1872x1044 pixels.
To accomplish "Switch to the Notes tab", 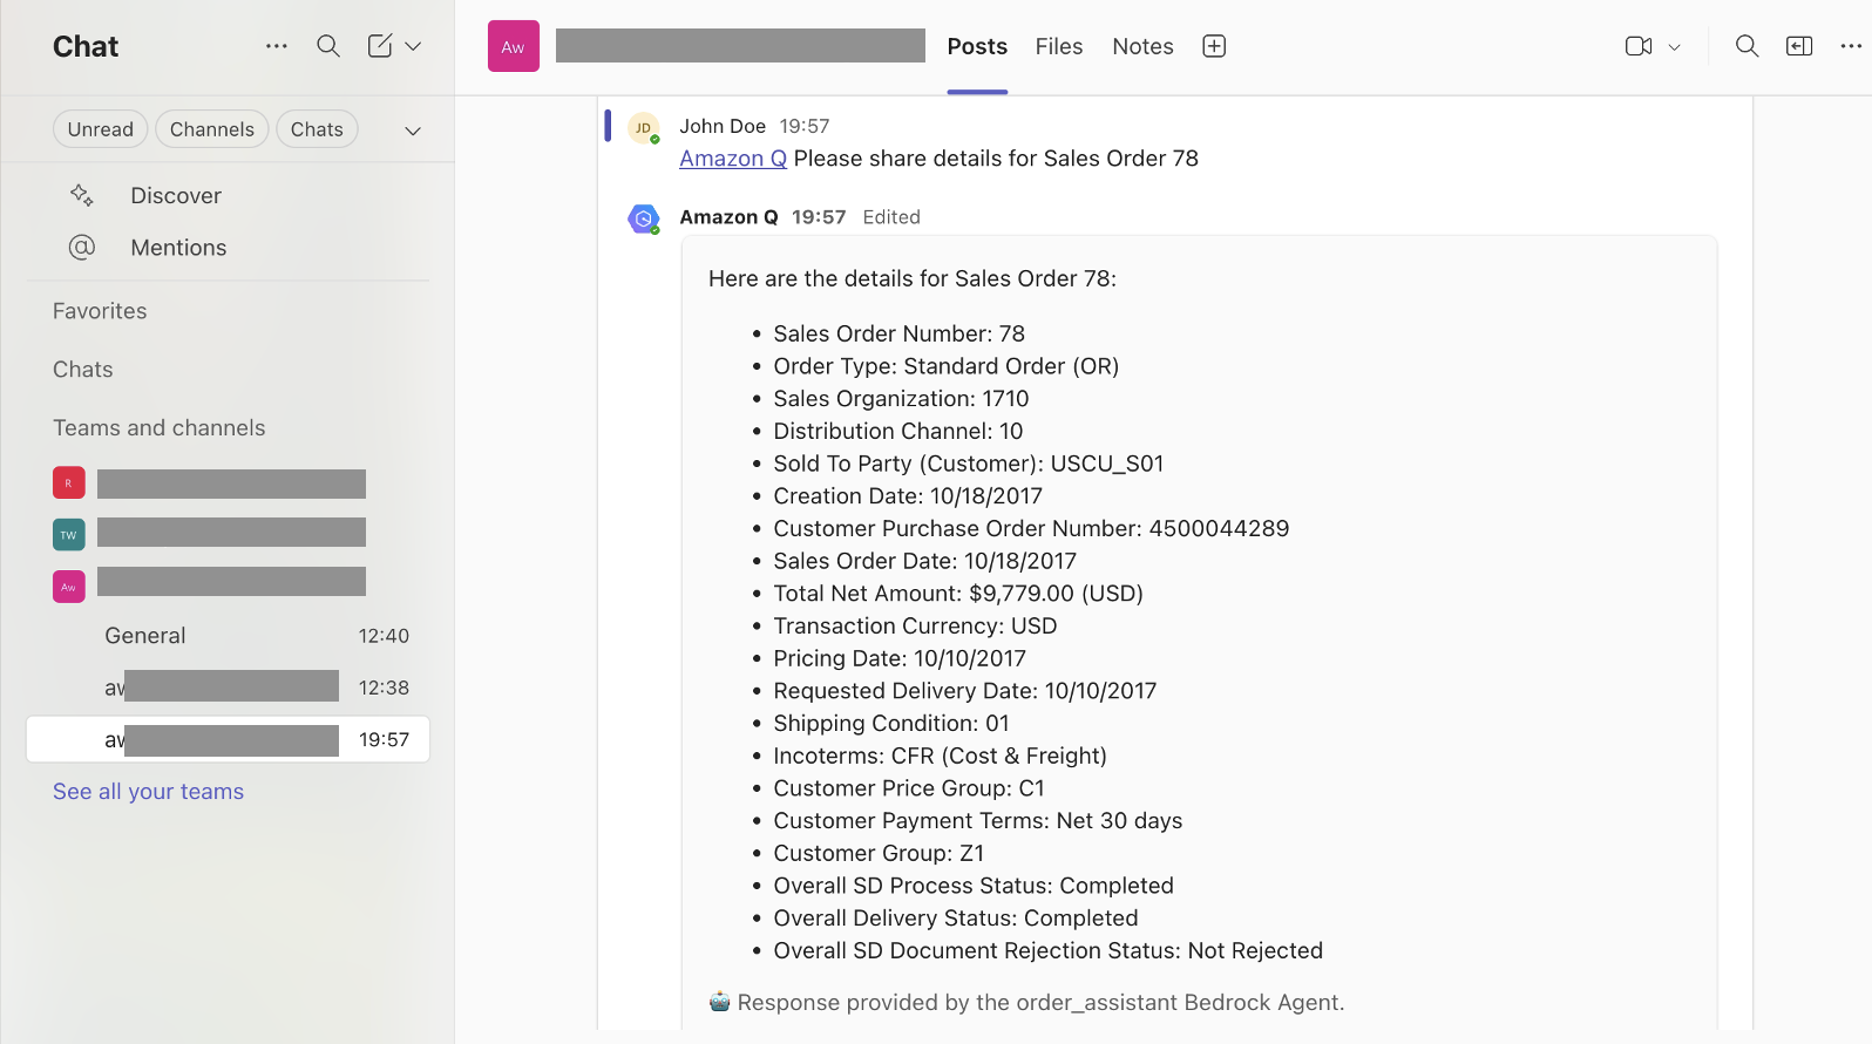I will point(1143,46).
